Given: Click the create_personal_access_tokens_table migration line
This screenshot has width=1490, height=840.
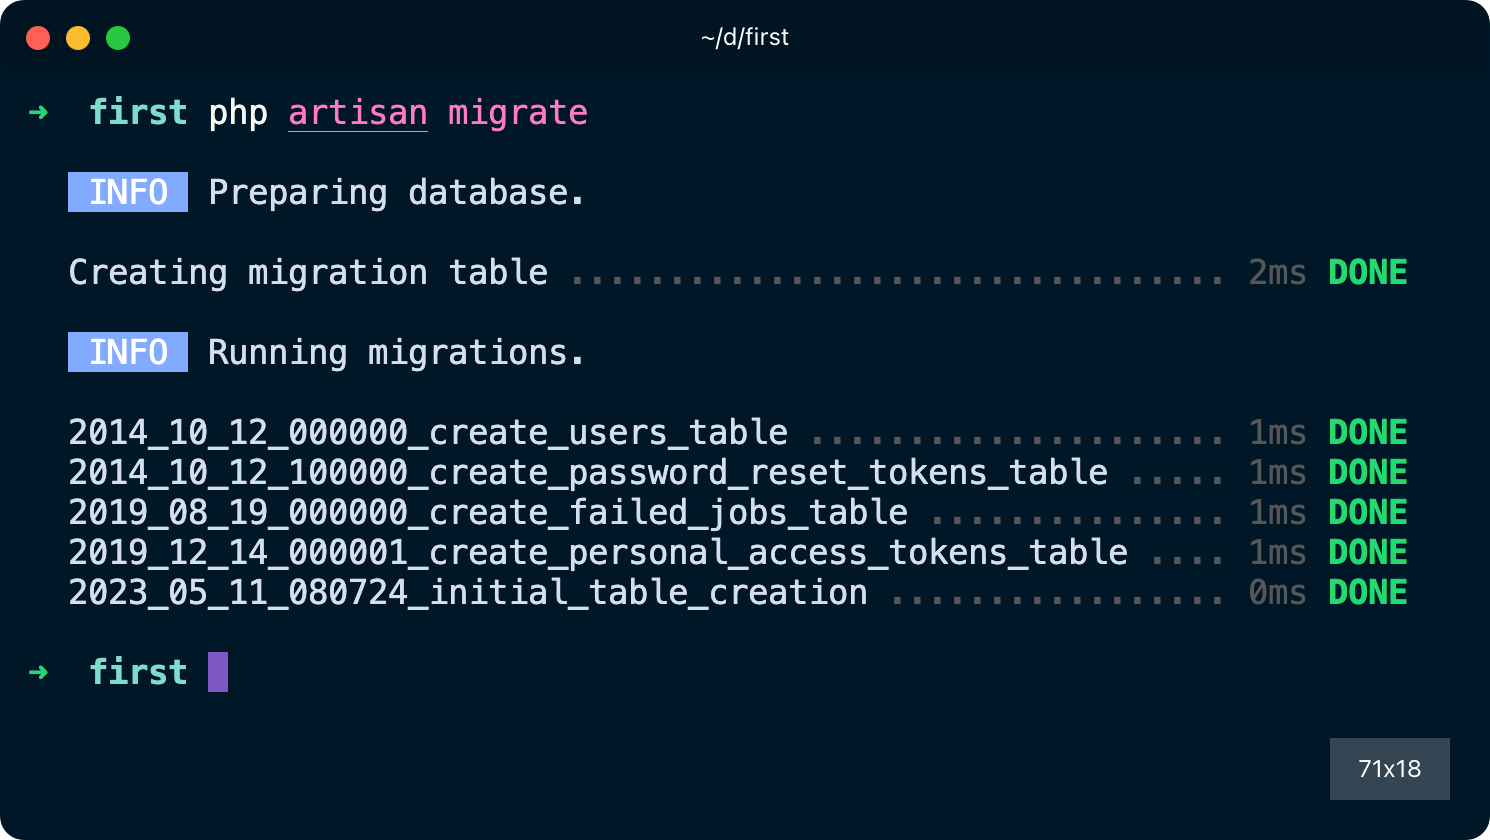Looking at the screenshot, I should [598, 553].
